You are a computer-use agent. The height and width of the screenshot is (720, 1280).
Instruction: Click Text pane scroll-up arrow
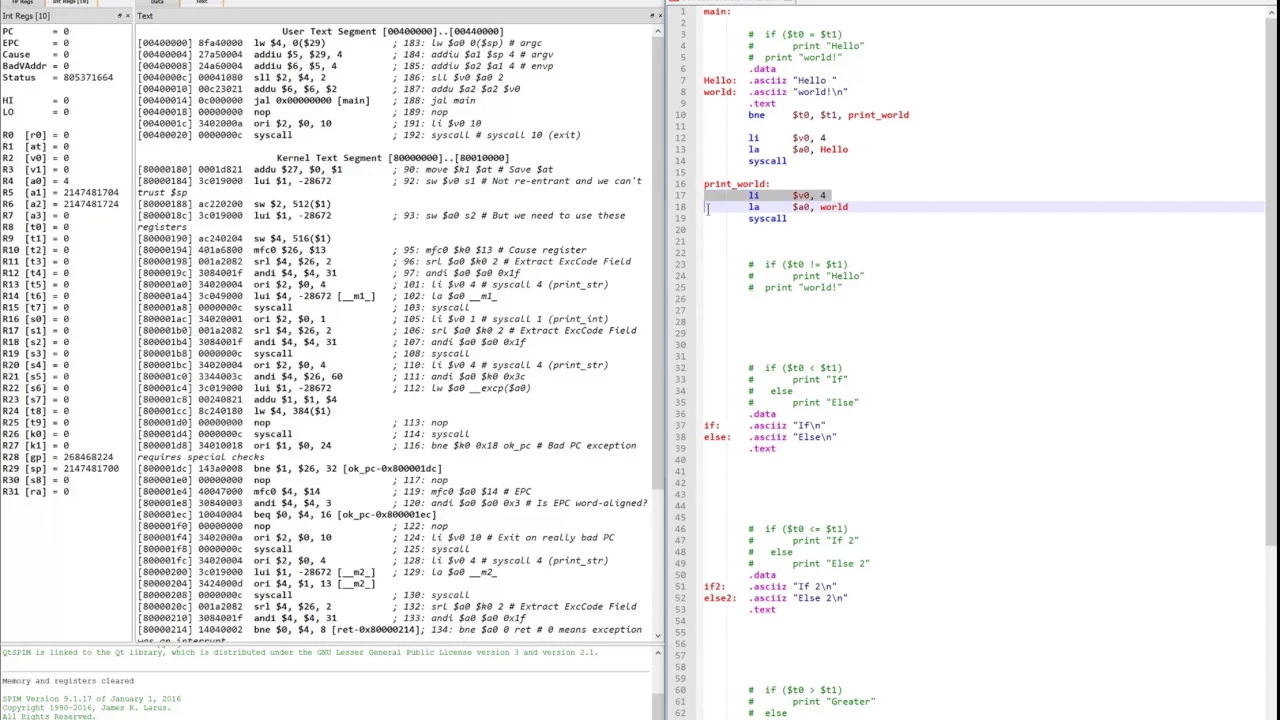(x=657, y=32)
